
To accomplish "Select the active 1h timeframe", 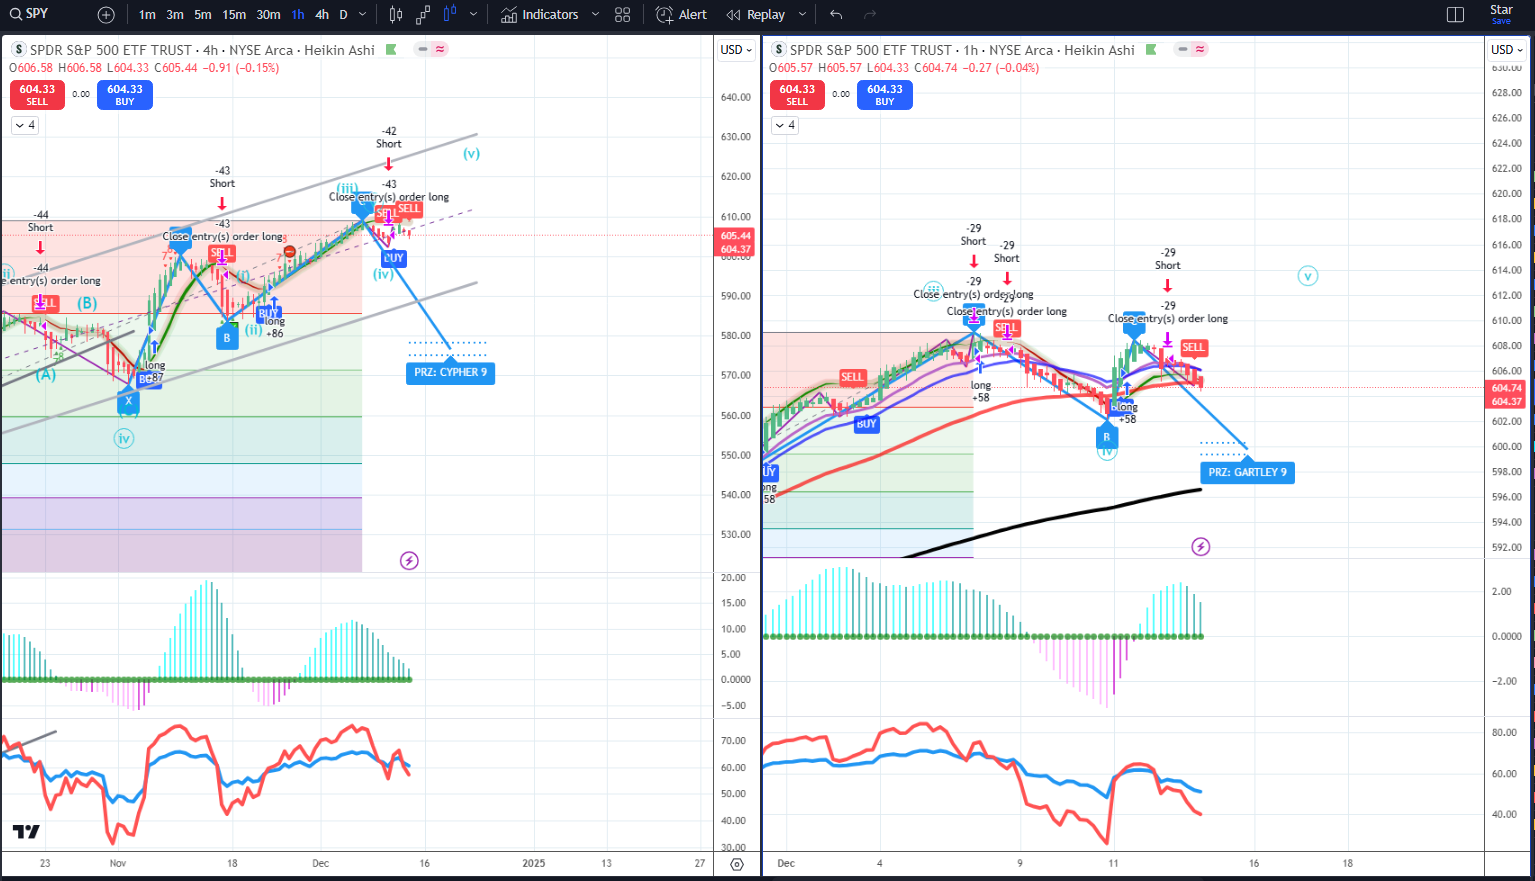I will point(298,15).
